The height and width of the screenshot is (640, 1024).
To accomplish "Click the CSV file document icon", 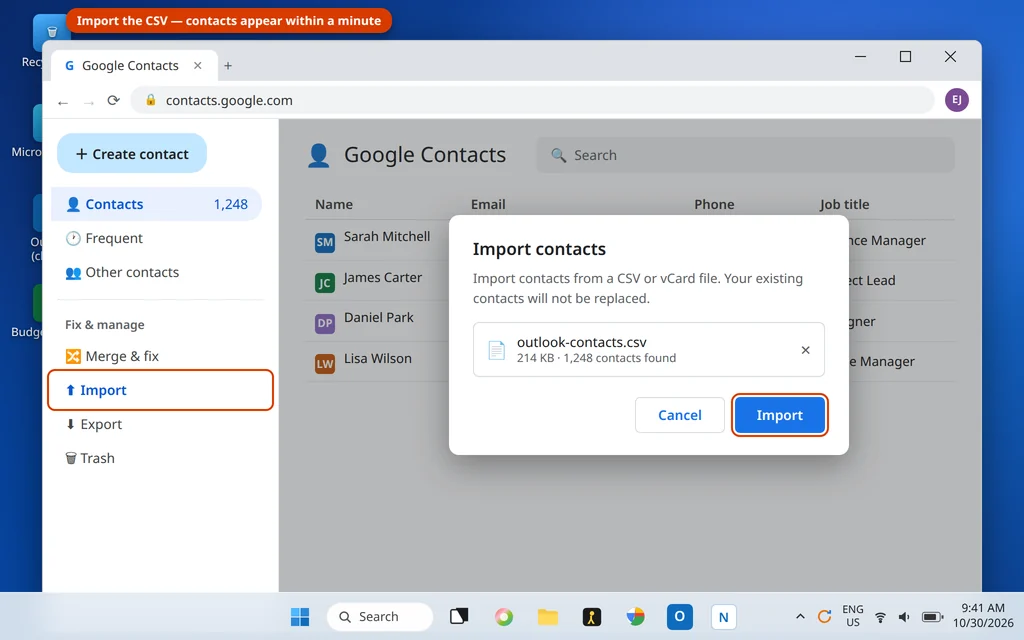I will pyautogui.click(x=496, y=350).
